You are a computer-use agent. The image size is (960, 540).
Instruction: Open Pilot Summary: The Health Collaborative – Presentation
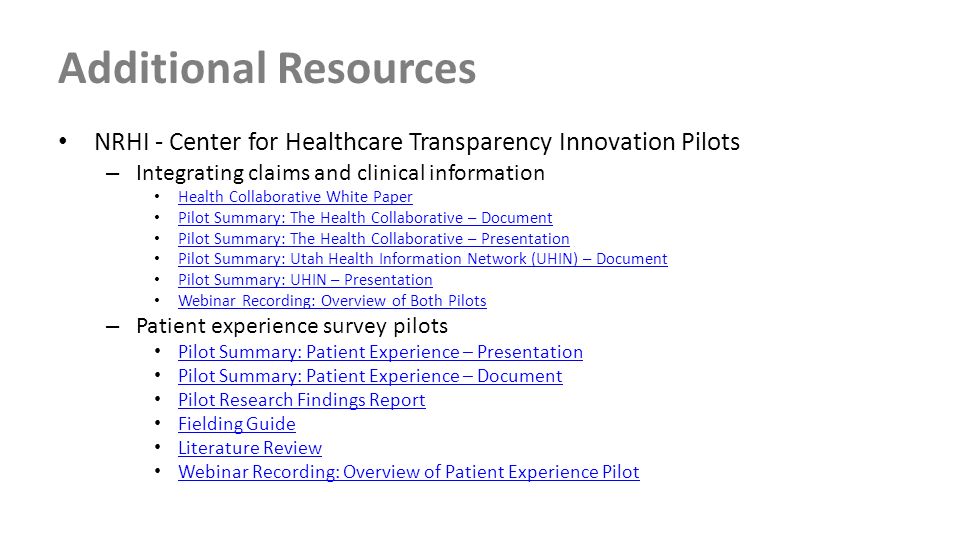373,238
